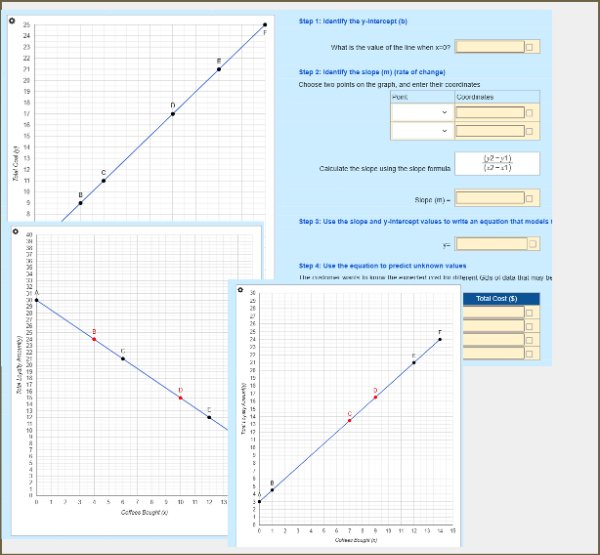Click the x=0 line value input
The image size is (600, 555).
point(490,47)
